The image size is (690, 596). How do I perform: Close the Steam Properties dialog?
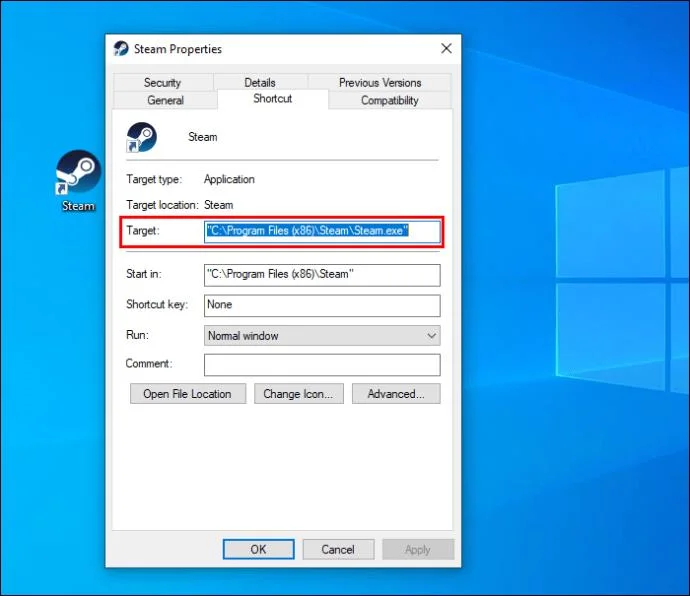tap(446, 48)
